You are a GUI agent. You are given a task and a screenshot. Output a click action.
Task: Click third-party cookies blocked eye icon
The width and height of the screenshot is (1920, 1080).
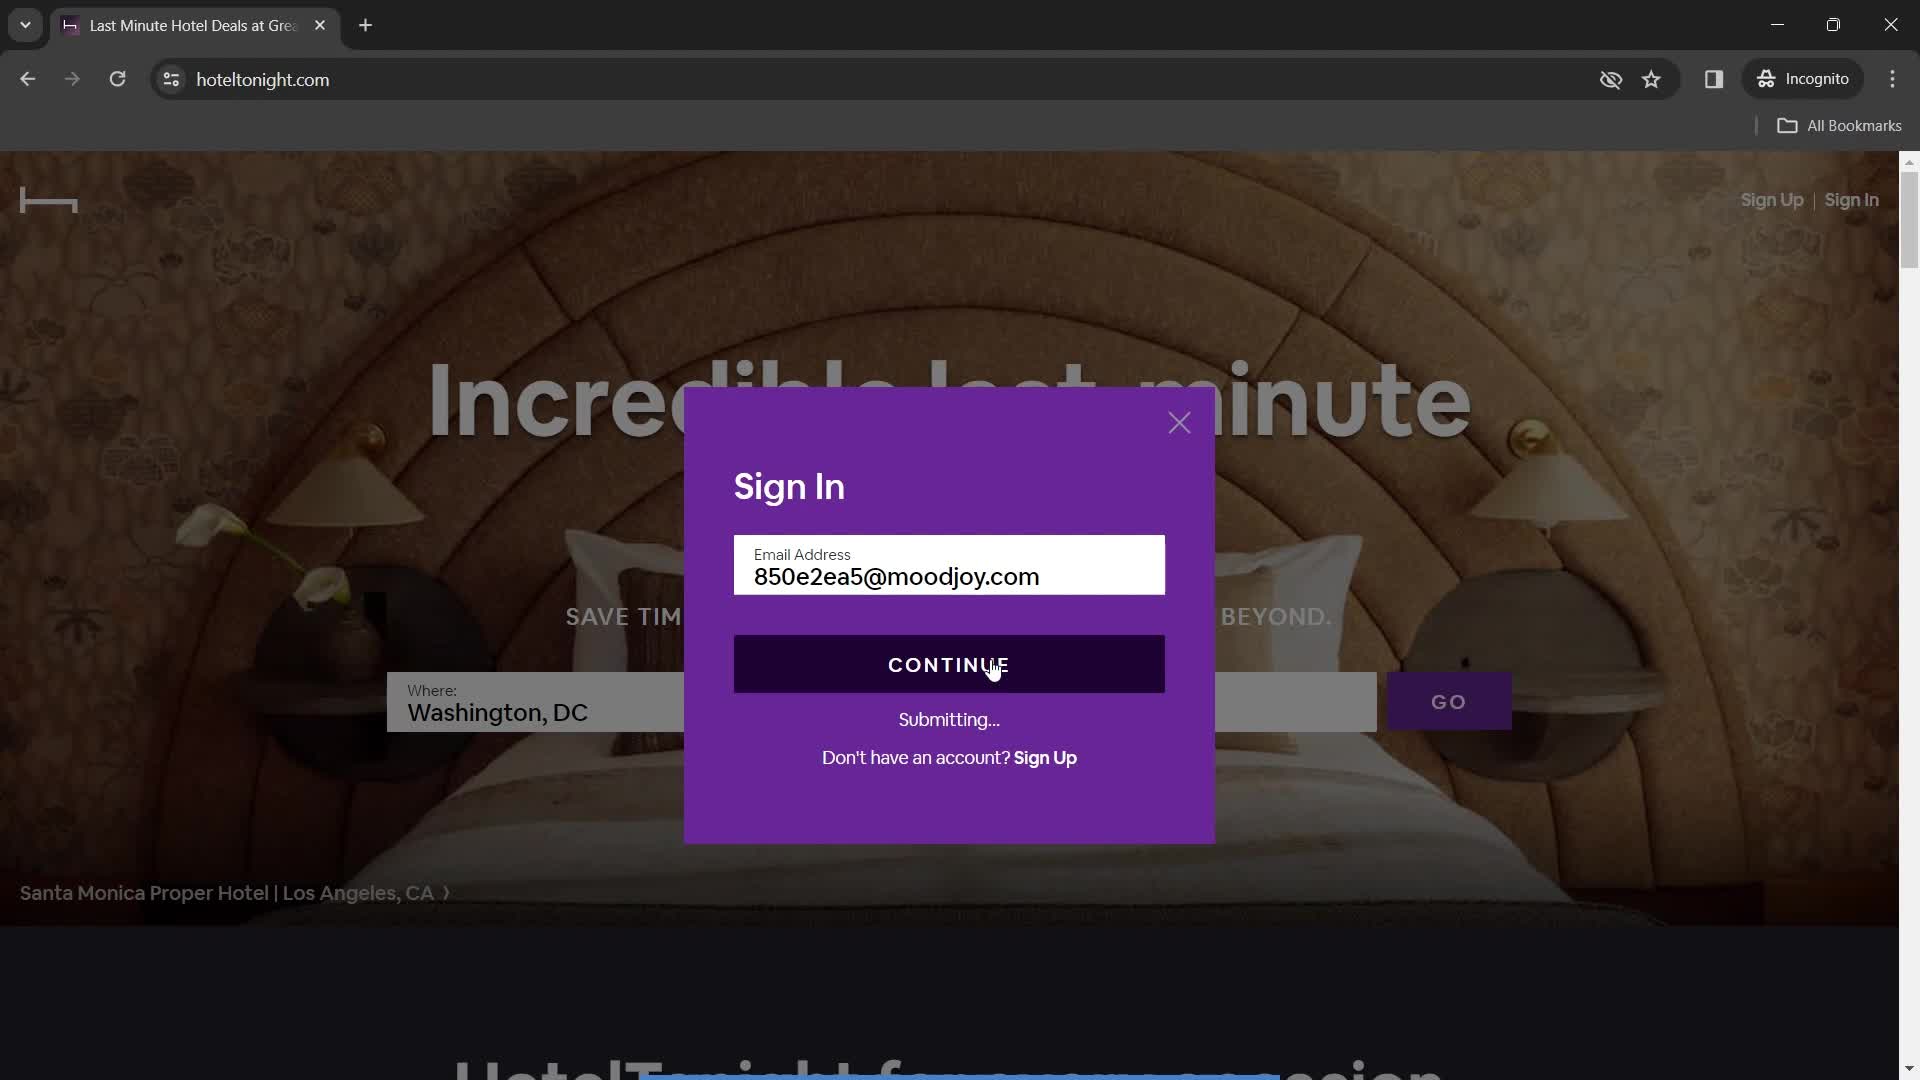(x=1610, y=79)
